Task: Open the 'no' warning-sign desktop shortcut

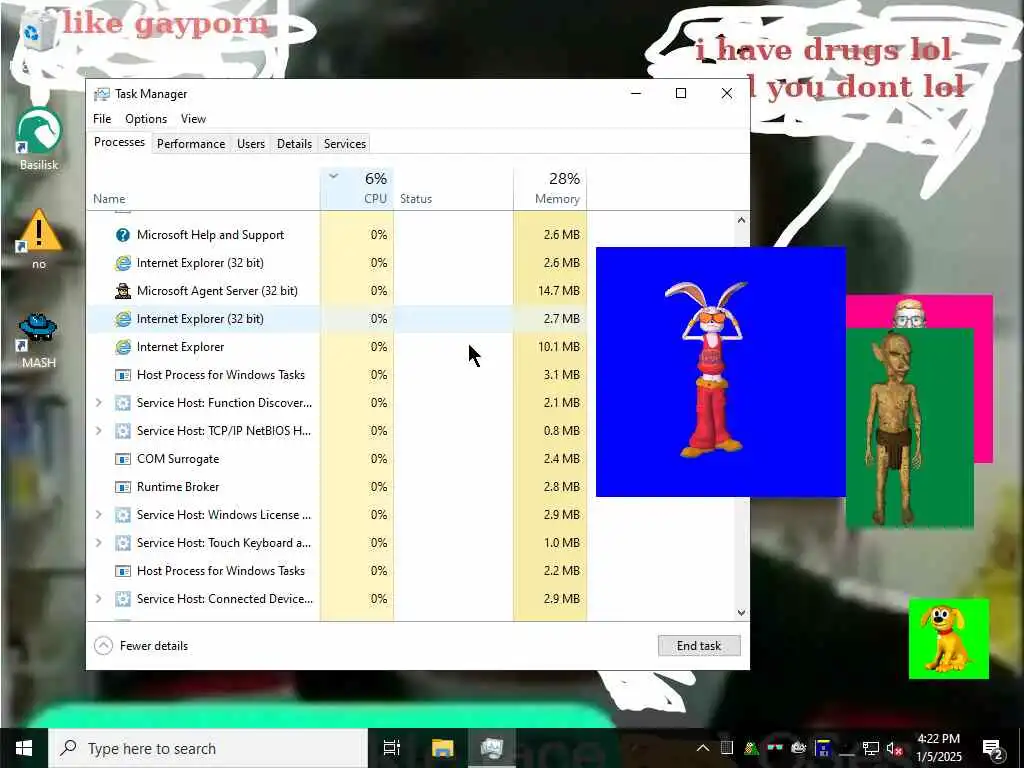Action: 39,238
